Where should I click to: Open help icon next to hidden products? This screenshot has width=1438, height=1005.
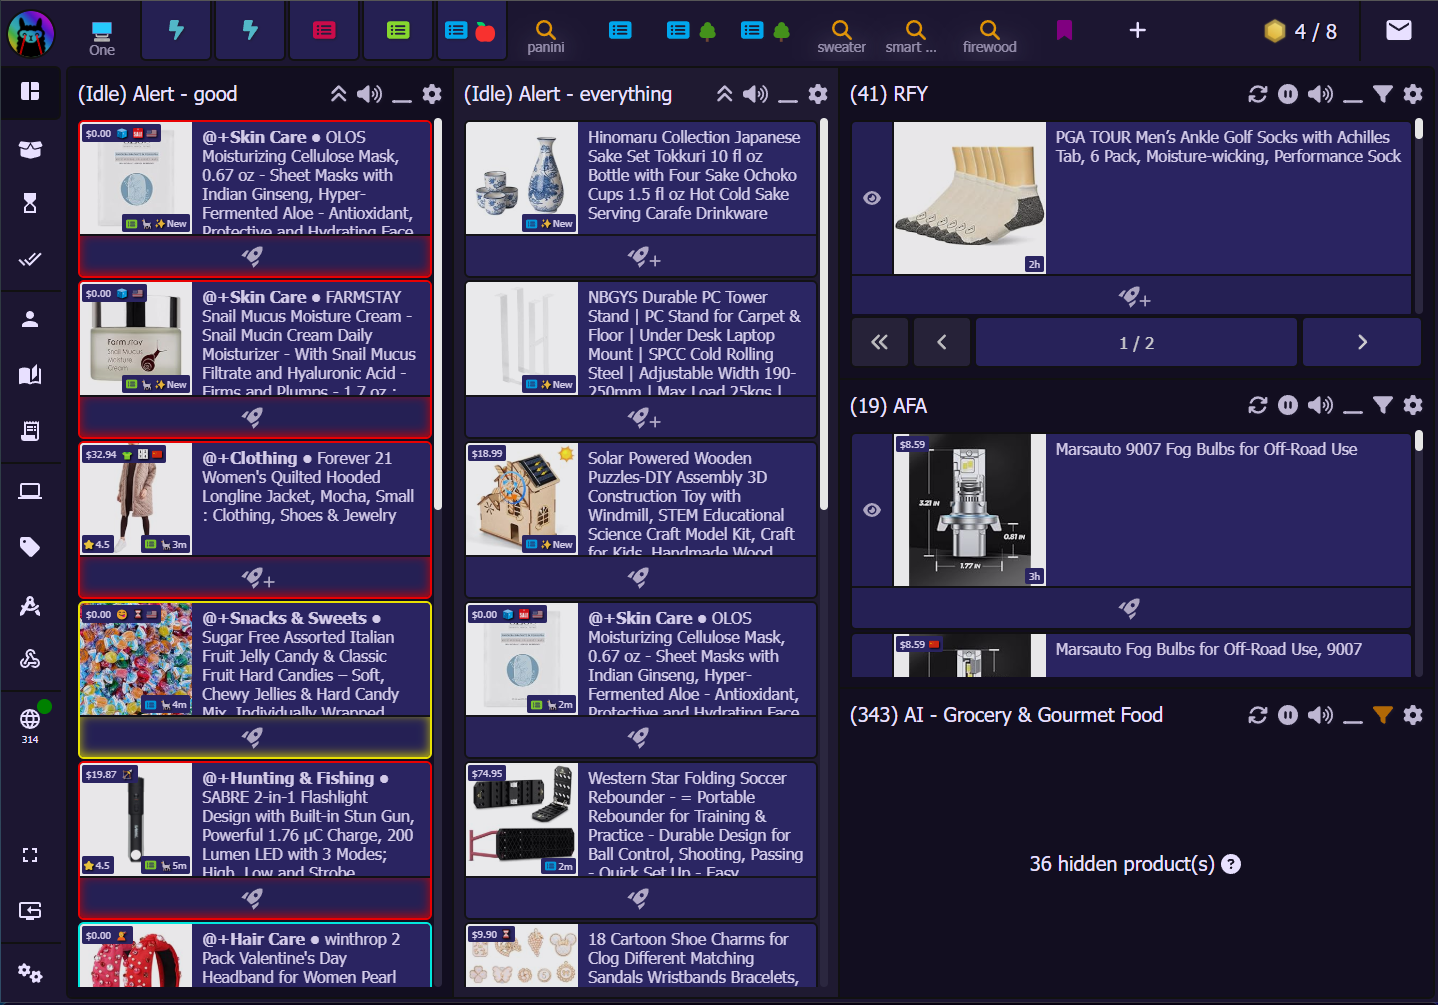pyautogui.click(x=1231, y=864)
